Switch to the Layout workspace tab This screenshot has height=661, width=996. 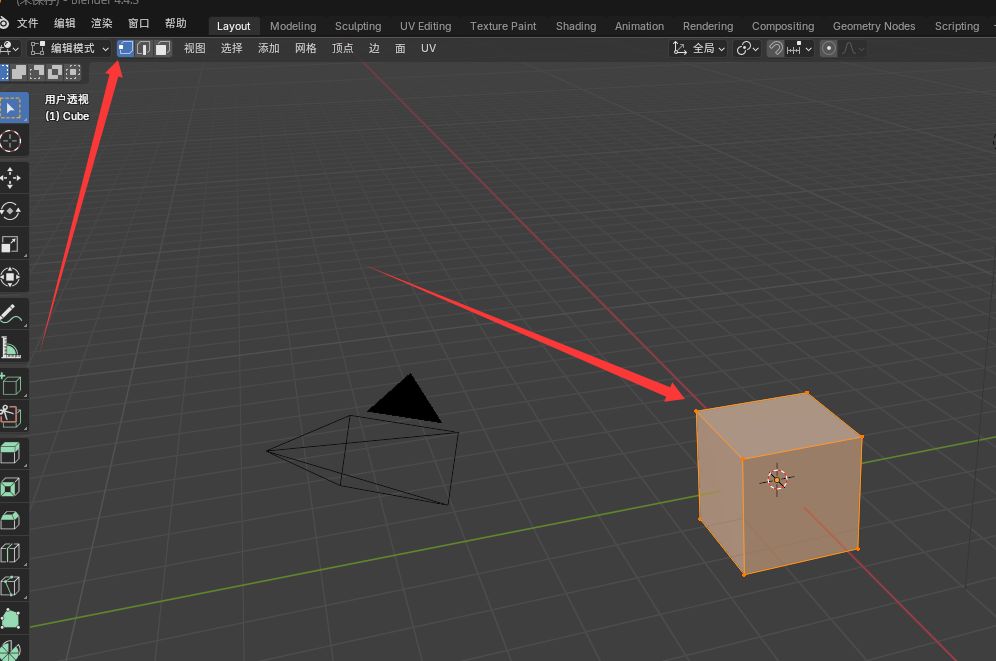pyautogui.click(x=233, y=26)
